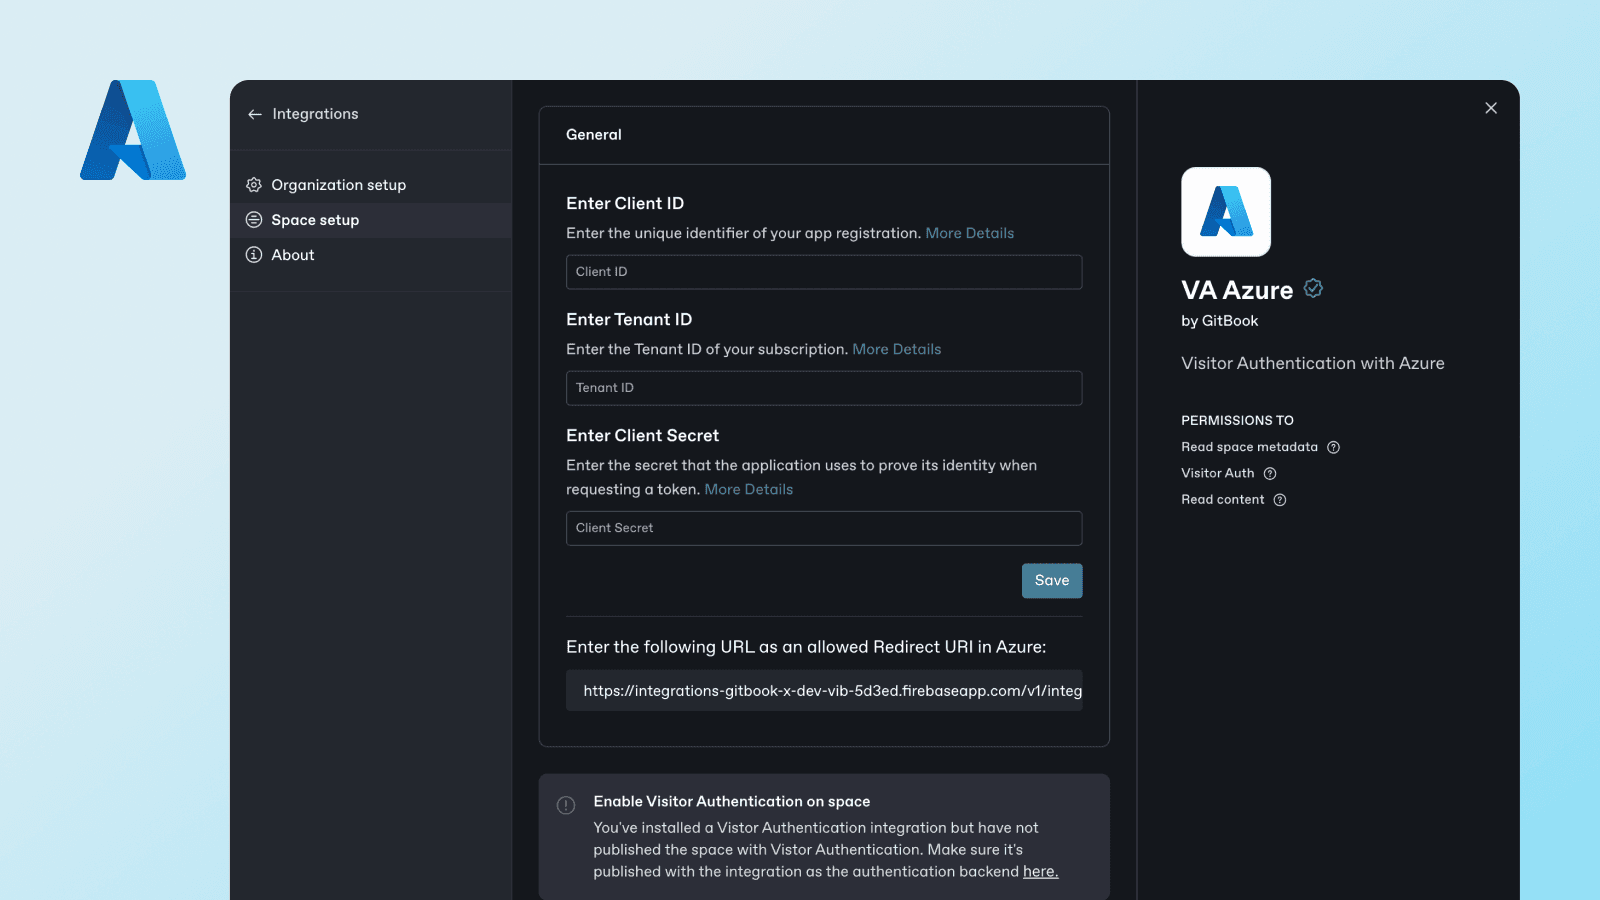Open the About section
Viewport: 1600px width, 900px height.
pyautogui.click(x=371, y=255)
